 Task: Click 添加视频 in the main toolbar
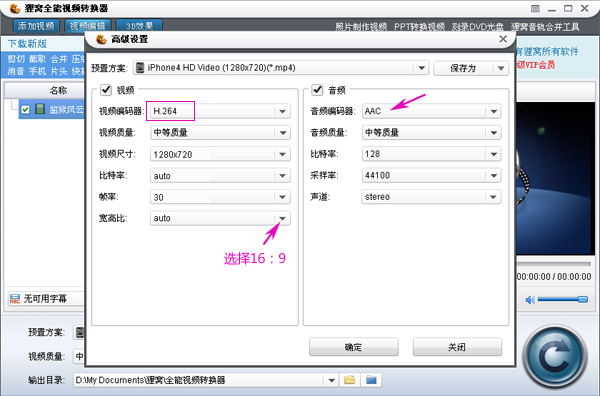point(36,26)
